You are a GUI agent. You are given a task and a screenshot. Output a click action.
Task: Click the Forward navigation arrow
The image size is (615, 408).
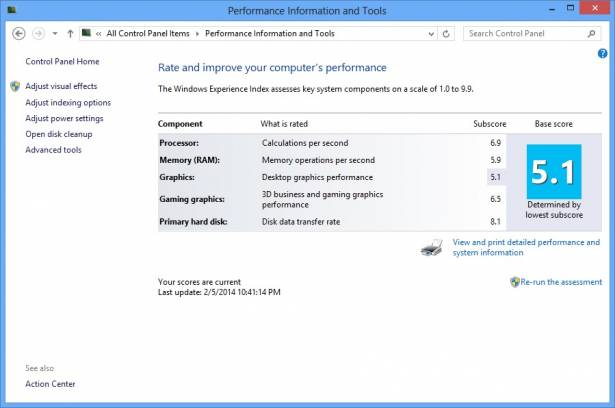tap(38, 33)
